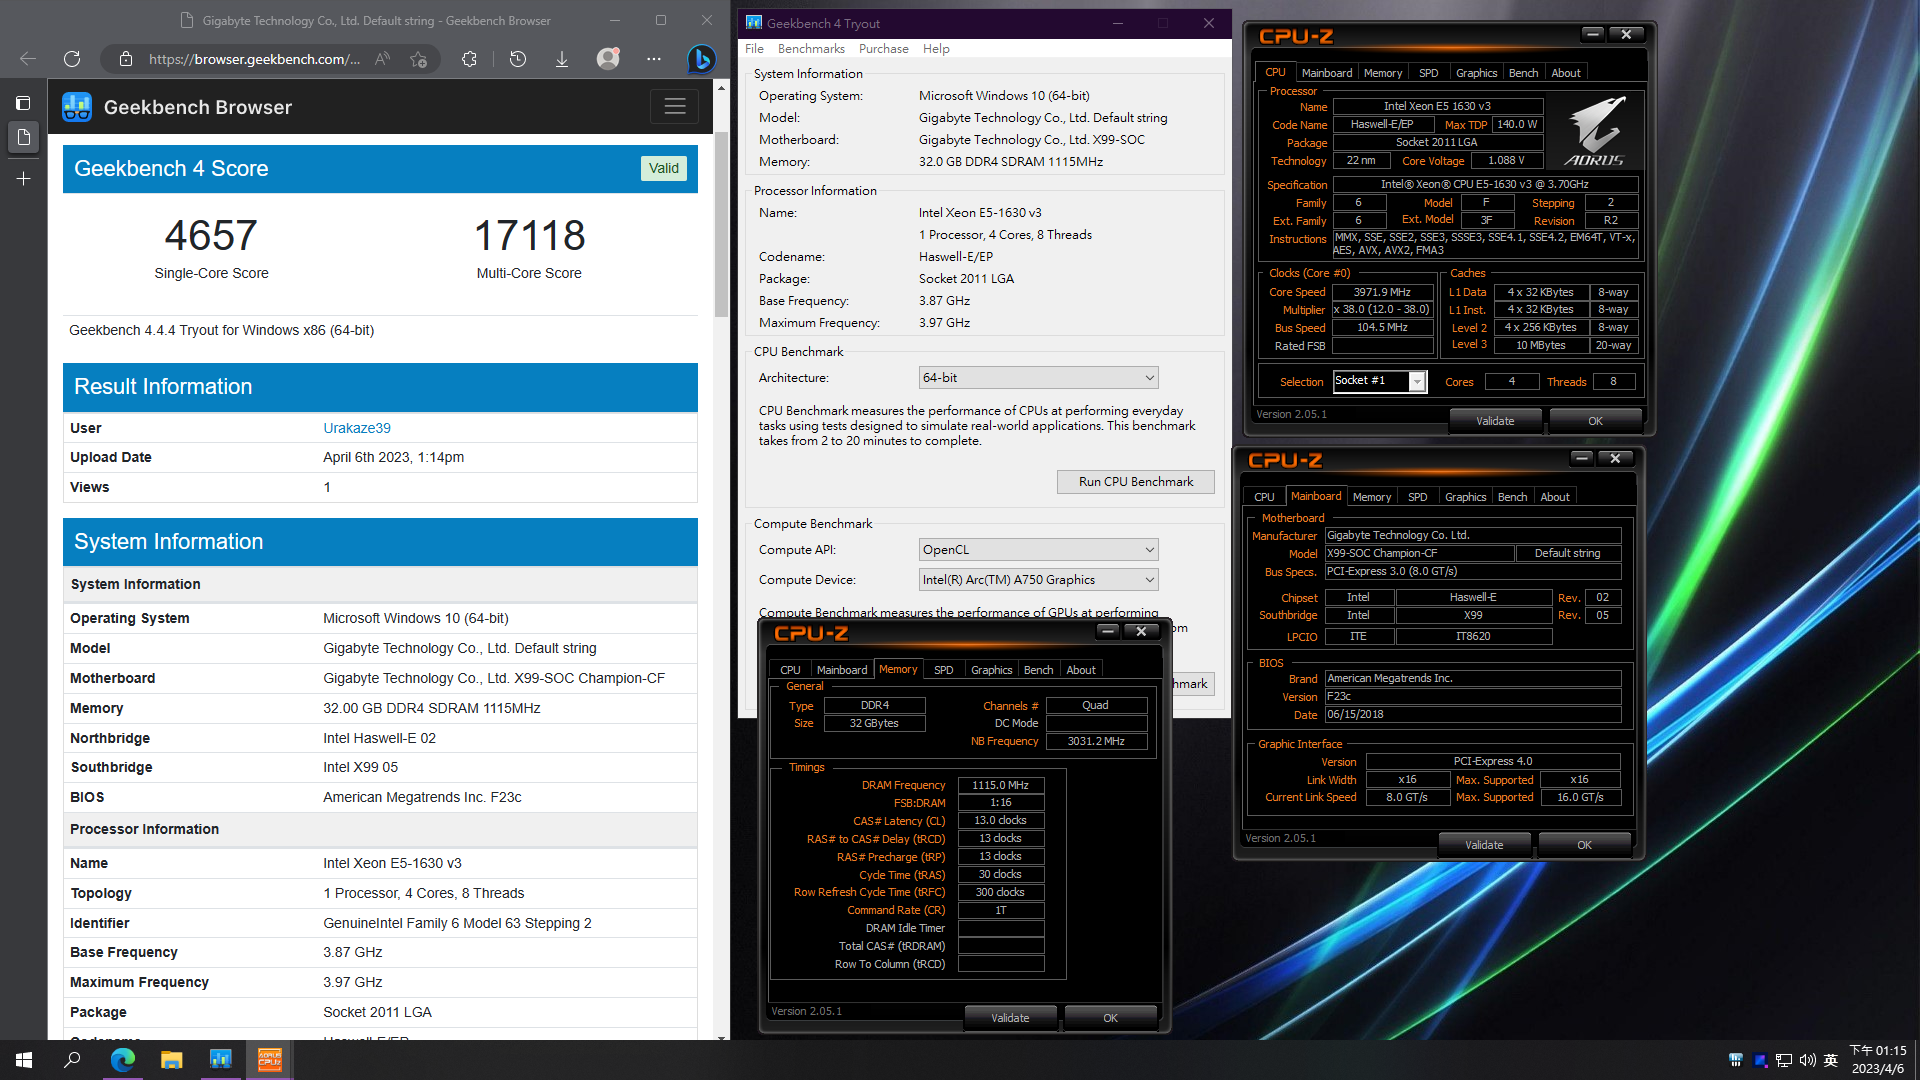Click the NB Frequency 3031.2 MHz value

coord(1096,741)
